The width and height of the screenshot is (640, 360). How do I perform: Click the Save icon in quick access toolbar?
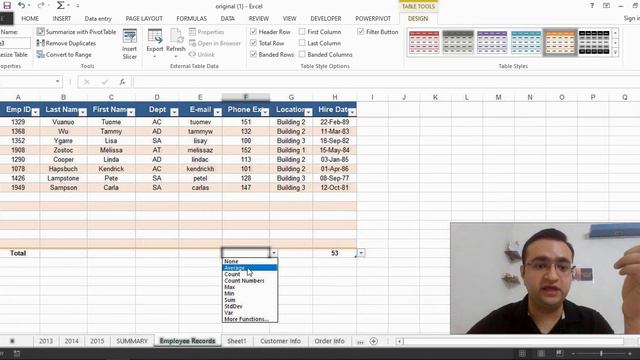[x=7, y=5]
